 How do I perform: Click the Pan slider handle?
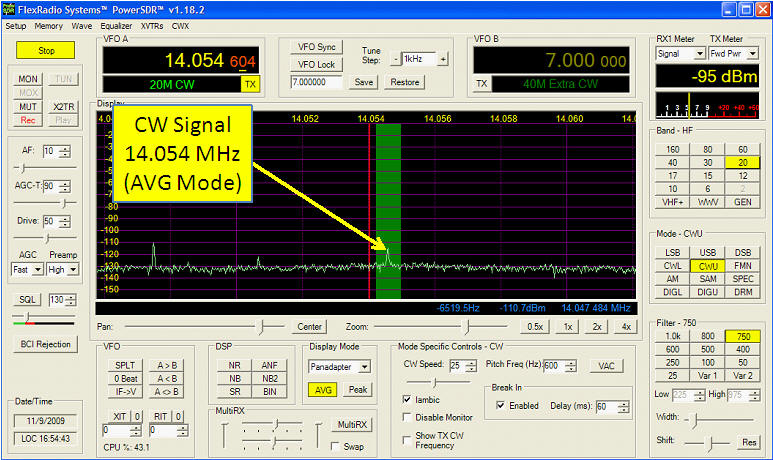262,326
